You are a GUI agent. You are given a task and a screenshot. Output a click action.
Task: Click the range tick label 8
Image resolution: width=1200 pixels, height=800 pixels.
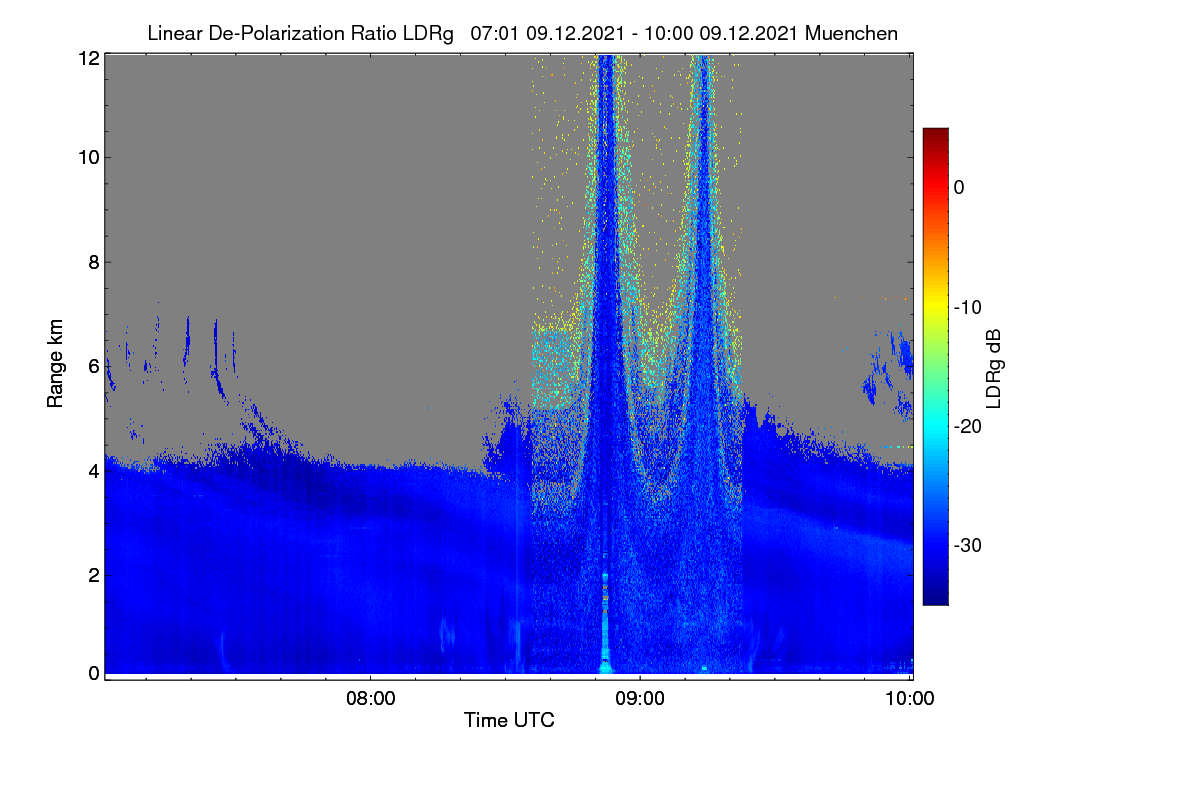click(94, 262)
